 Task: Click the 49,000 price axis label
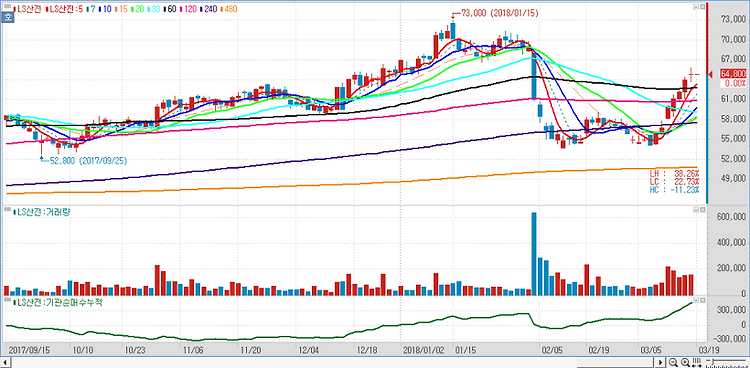pyautogui.click(x=734, y=178)
